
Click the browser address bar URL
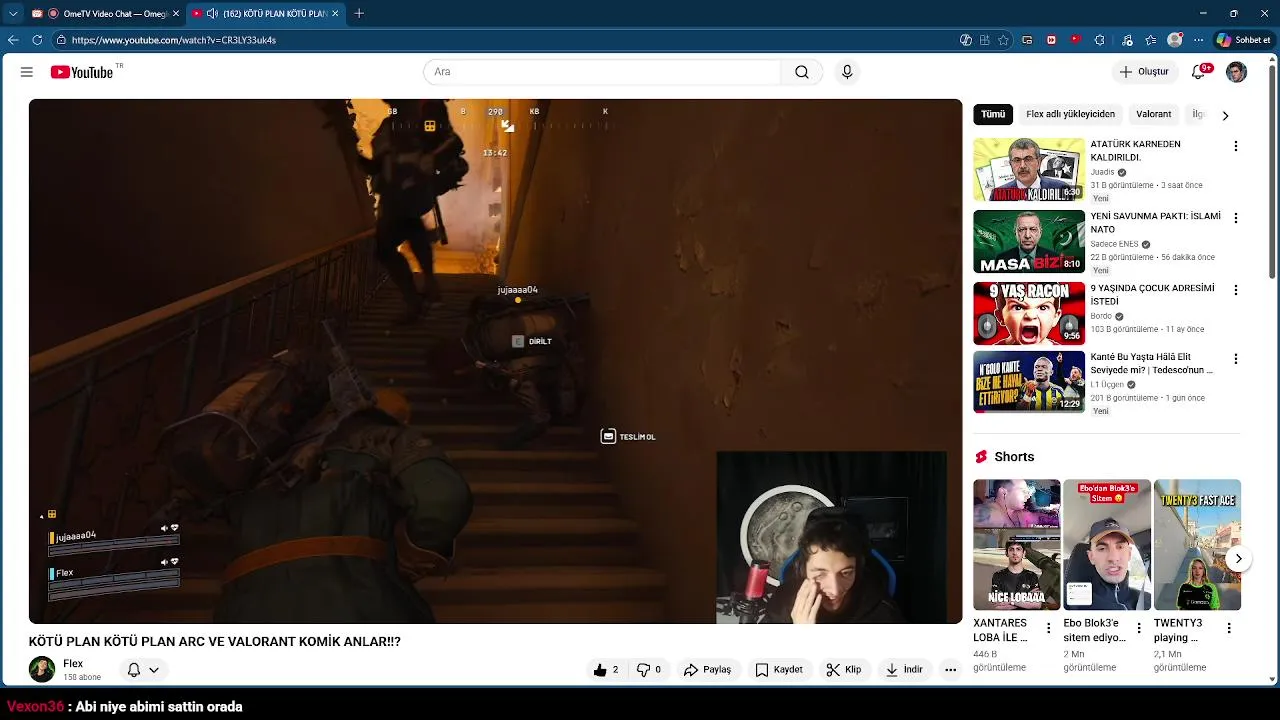pyautogui.click(x=174, y=40)
